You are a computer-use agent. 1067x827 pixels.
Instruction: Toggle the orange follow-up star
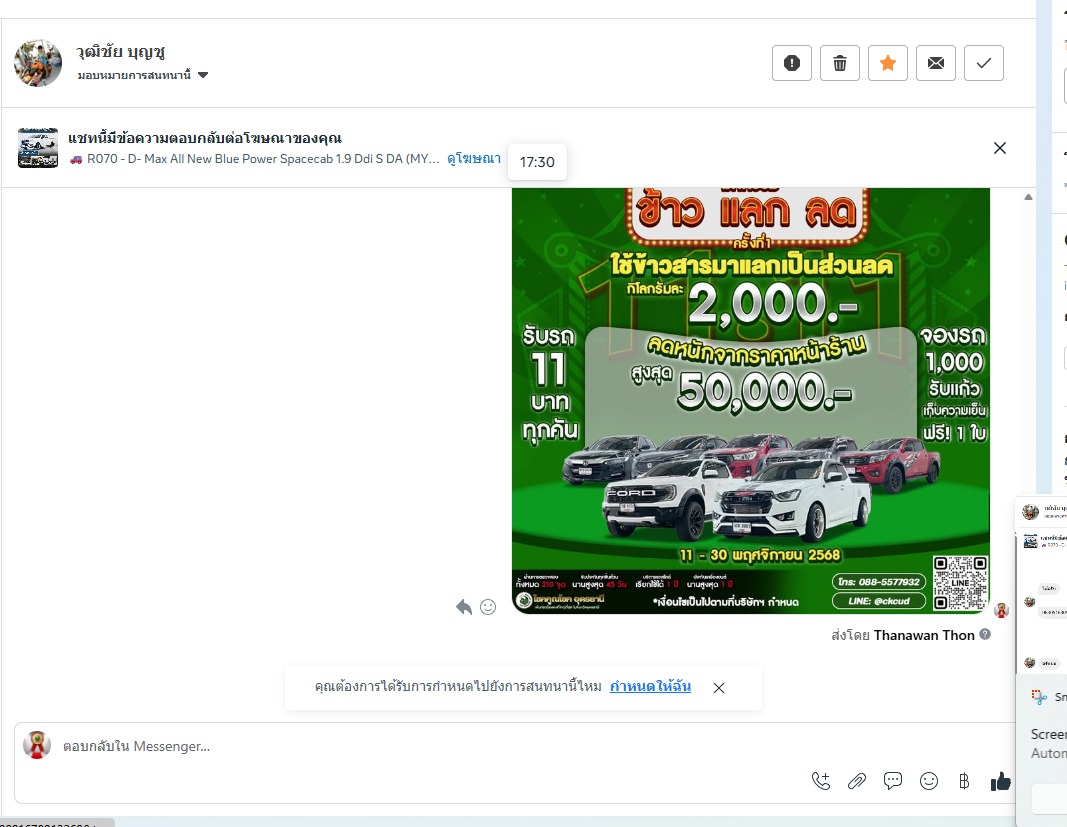pos(887,63)
